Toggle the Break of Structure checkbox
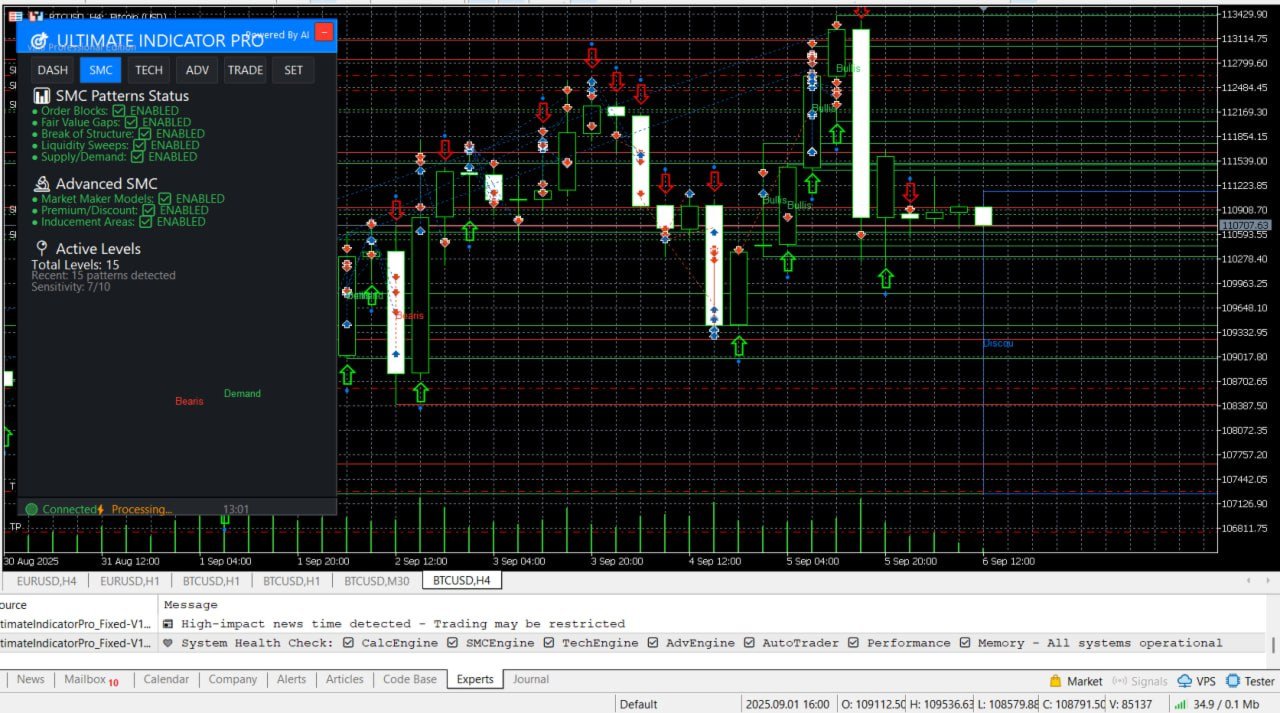The height and width of the screenshot is (713, 1280). pos(145,134)
